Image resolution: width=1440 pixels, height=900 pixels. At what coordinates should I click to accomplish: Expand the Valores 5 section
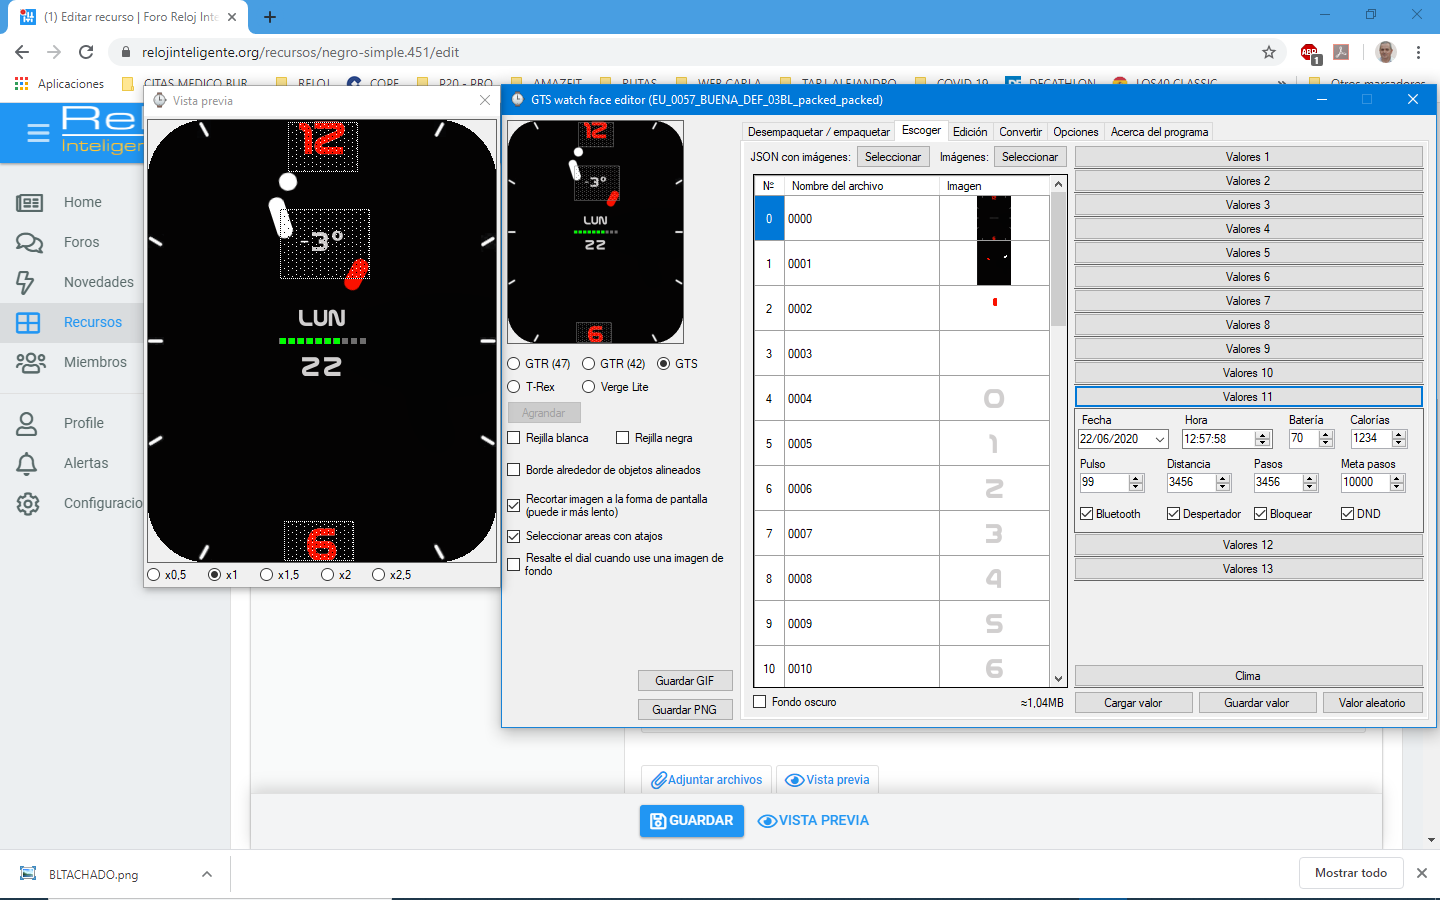coord(1248,253)
